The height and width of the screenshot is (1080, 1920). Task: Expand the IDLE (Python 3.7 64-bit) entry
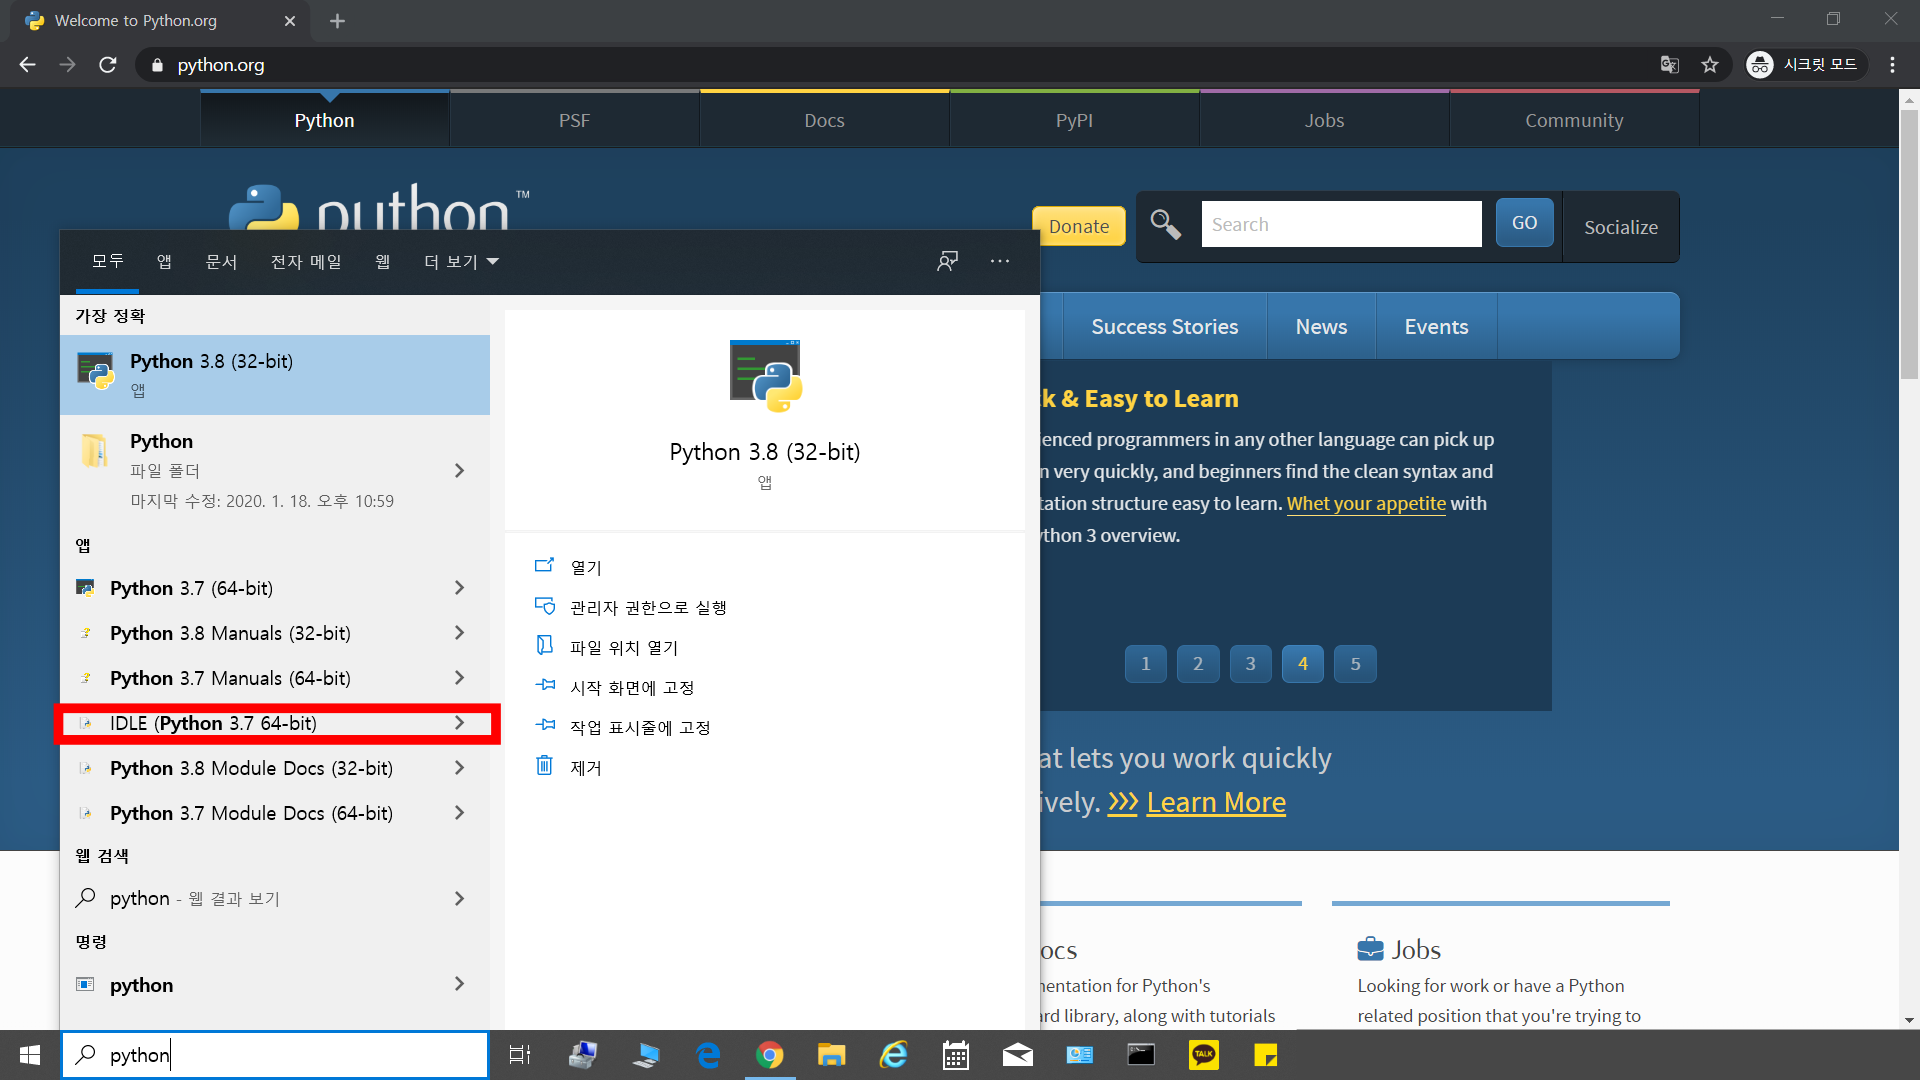[x=459, y=723]
